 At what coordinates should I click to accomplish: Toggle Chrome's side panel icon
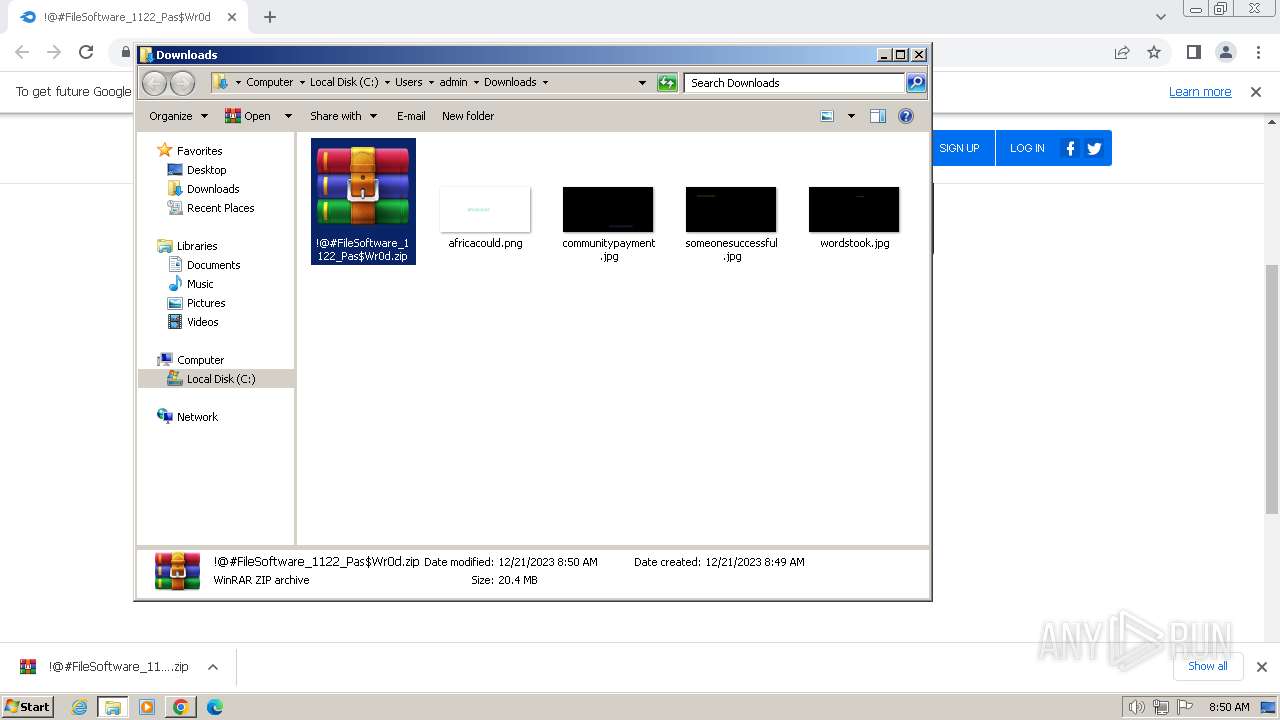pyautogui.click(x=1194, y=52)
